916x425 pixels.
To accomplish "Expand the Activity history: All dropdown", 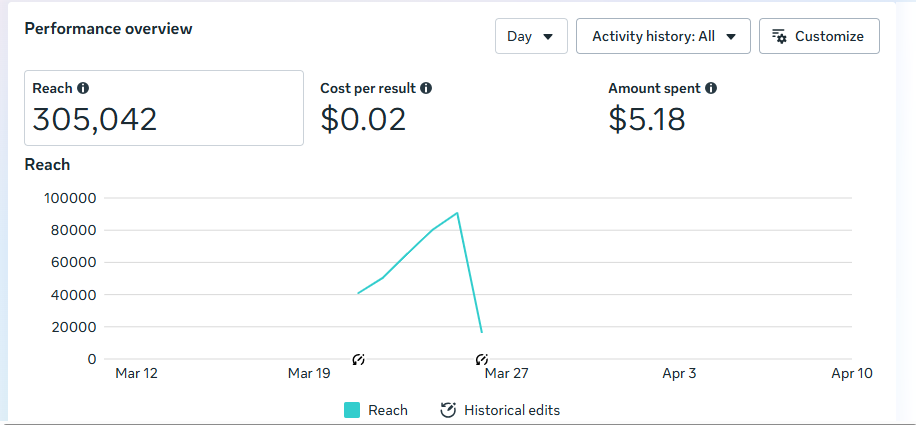I will click(x=664, y=36).
